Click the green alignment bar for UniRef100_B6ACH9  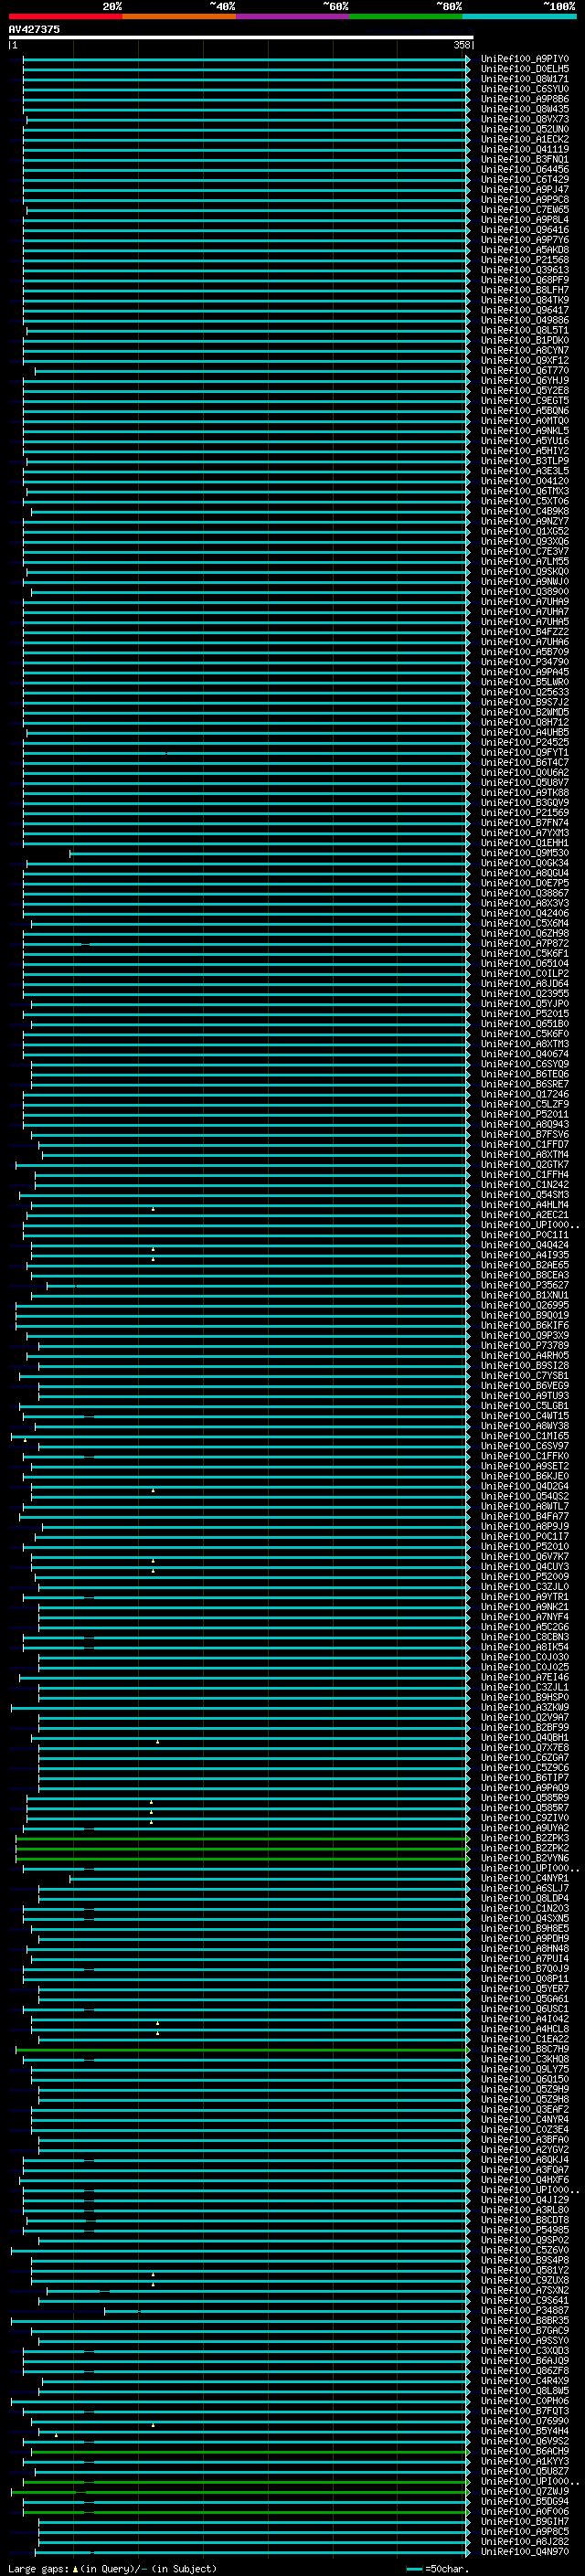(250, 2451)
